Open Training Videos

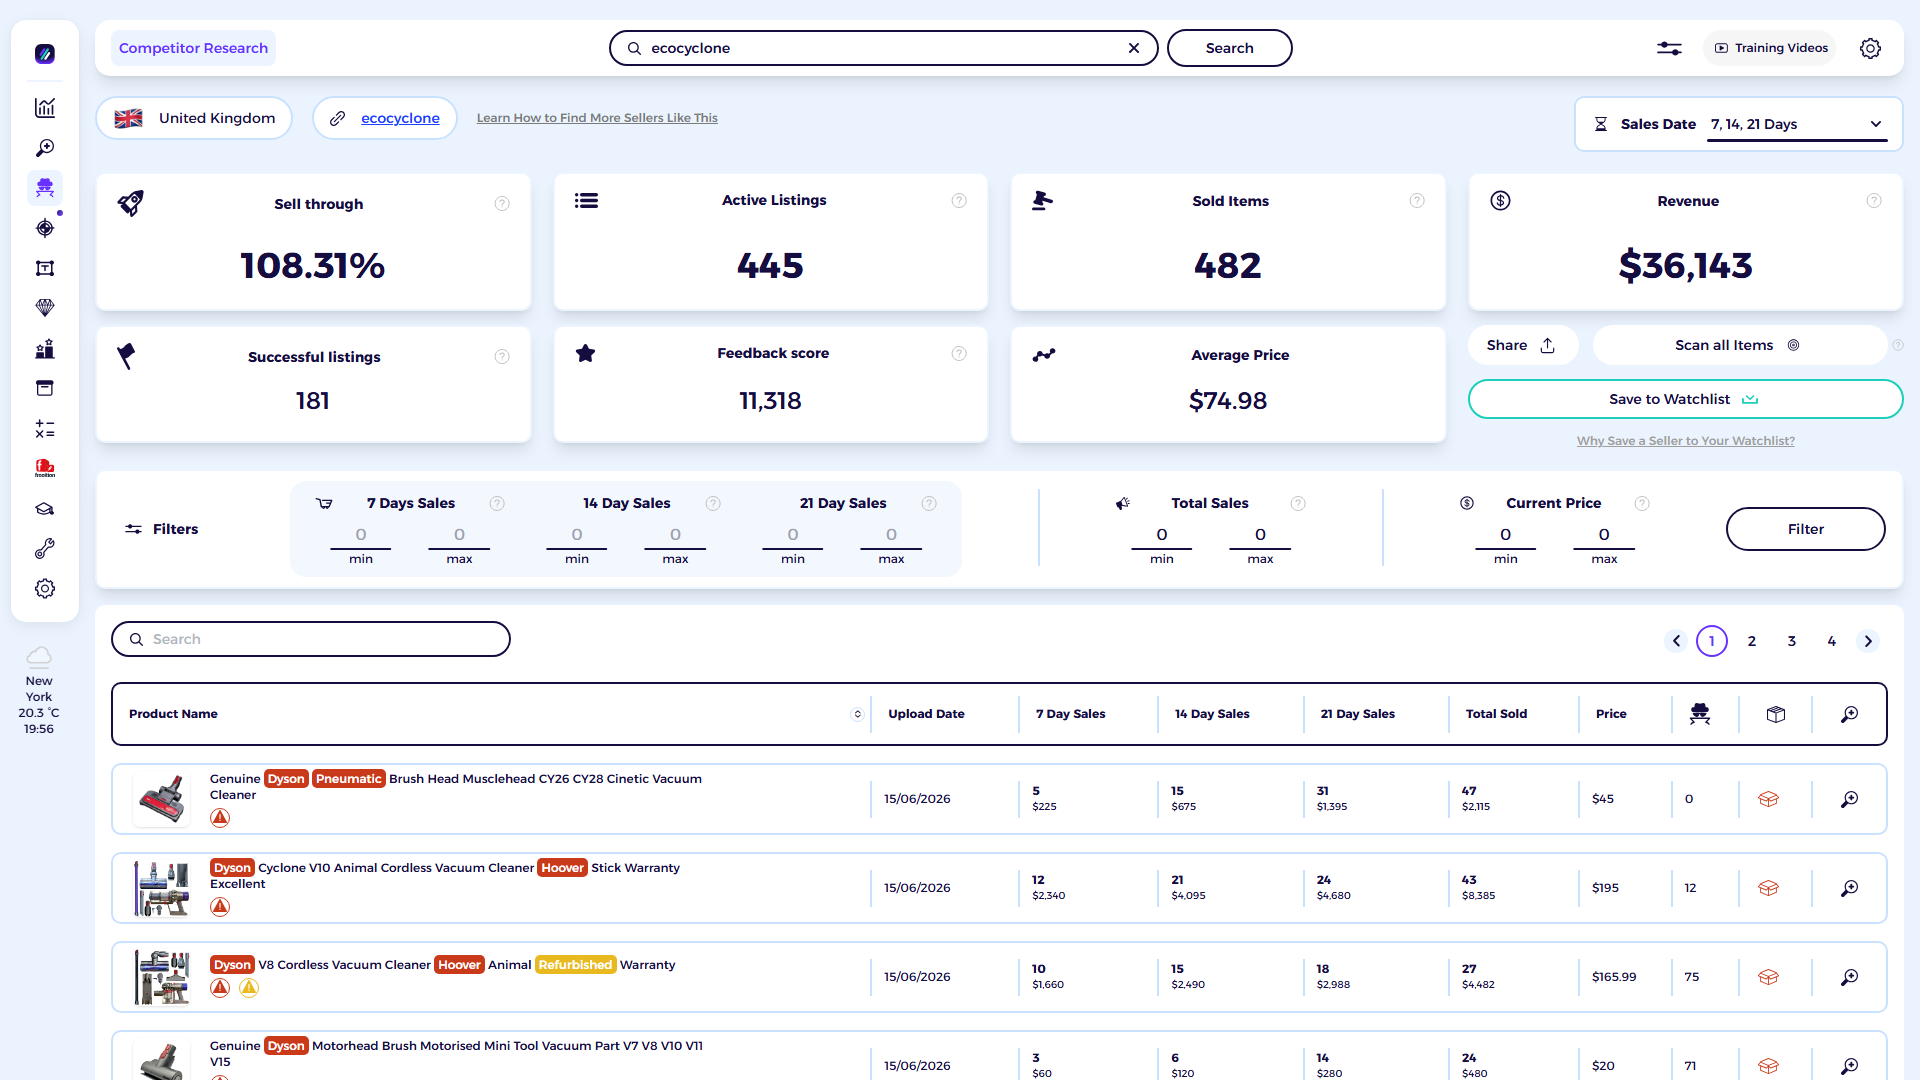pos(1771,48)
